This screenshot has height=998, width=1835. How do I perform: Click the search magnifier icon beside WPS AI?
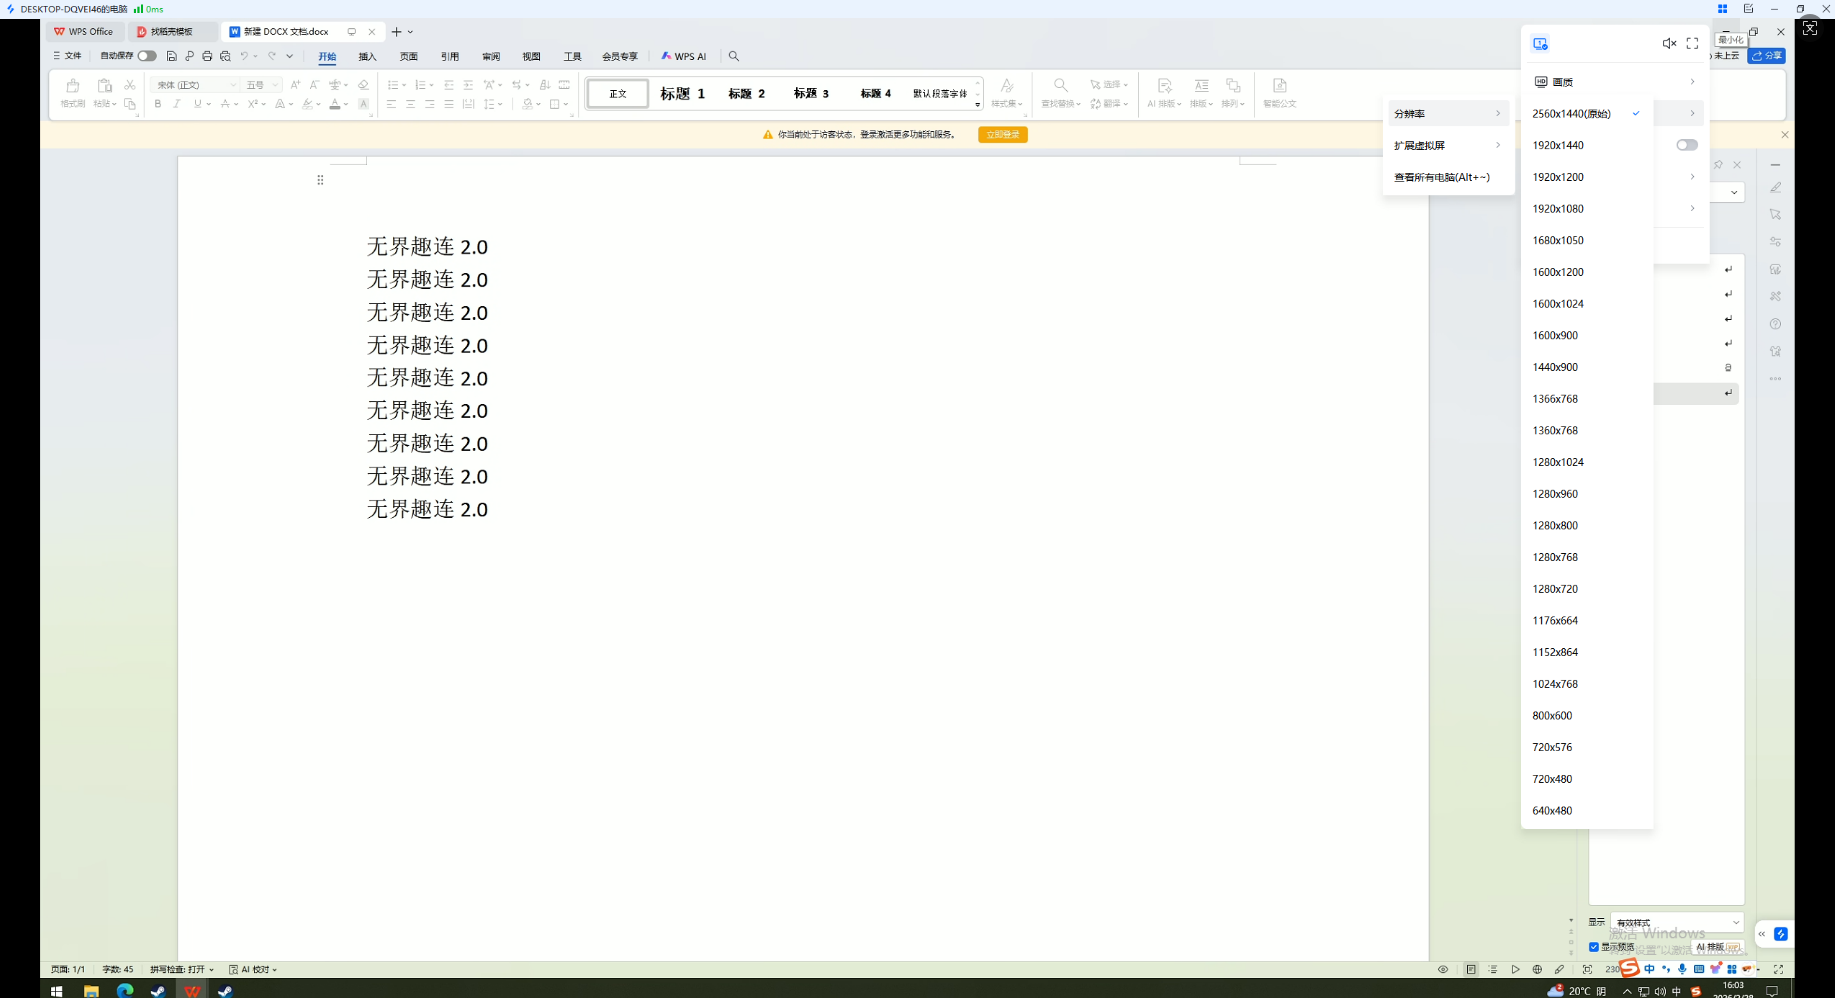point(734,57)
